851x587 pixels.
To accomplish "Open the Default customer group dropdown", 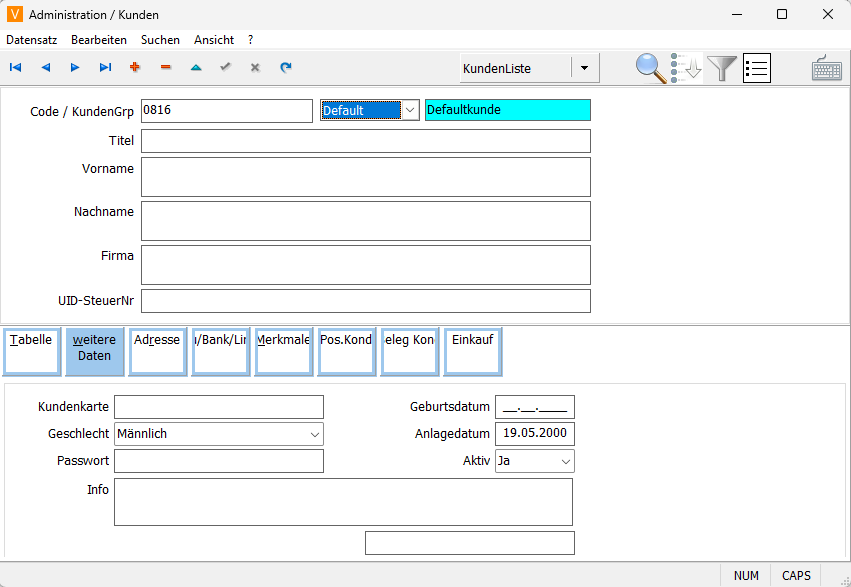I will [x=409, y=110].
